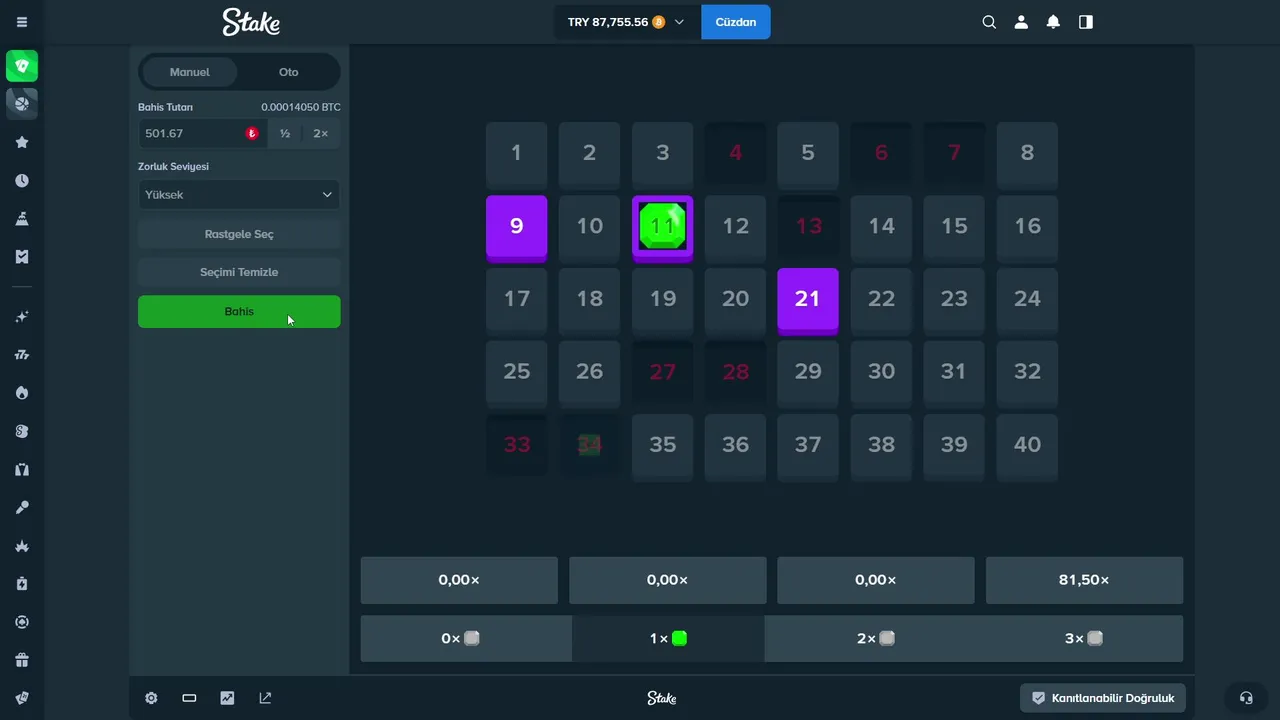Open Kanıtlanabilir Doğruluk fairness button
This screenshot has height=720, width=1280.
tap(1103, 698)
